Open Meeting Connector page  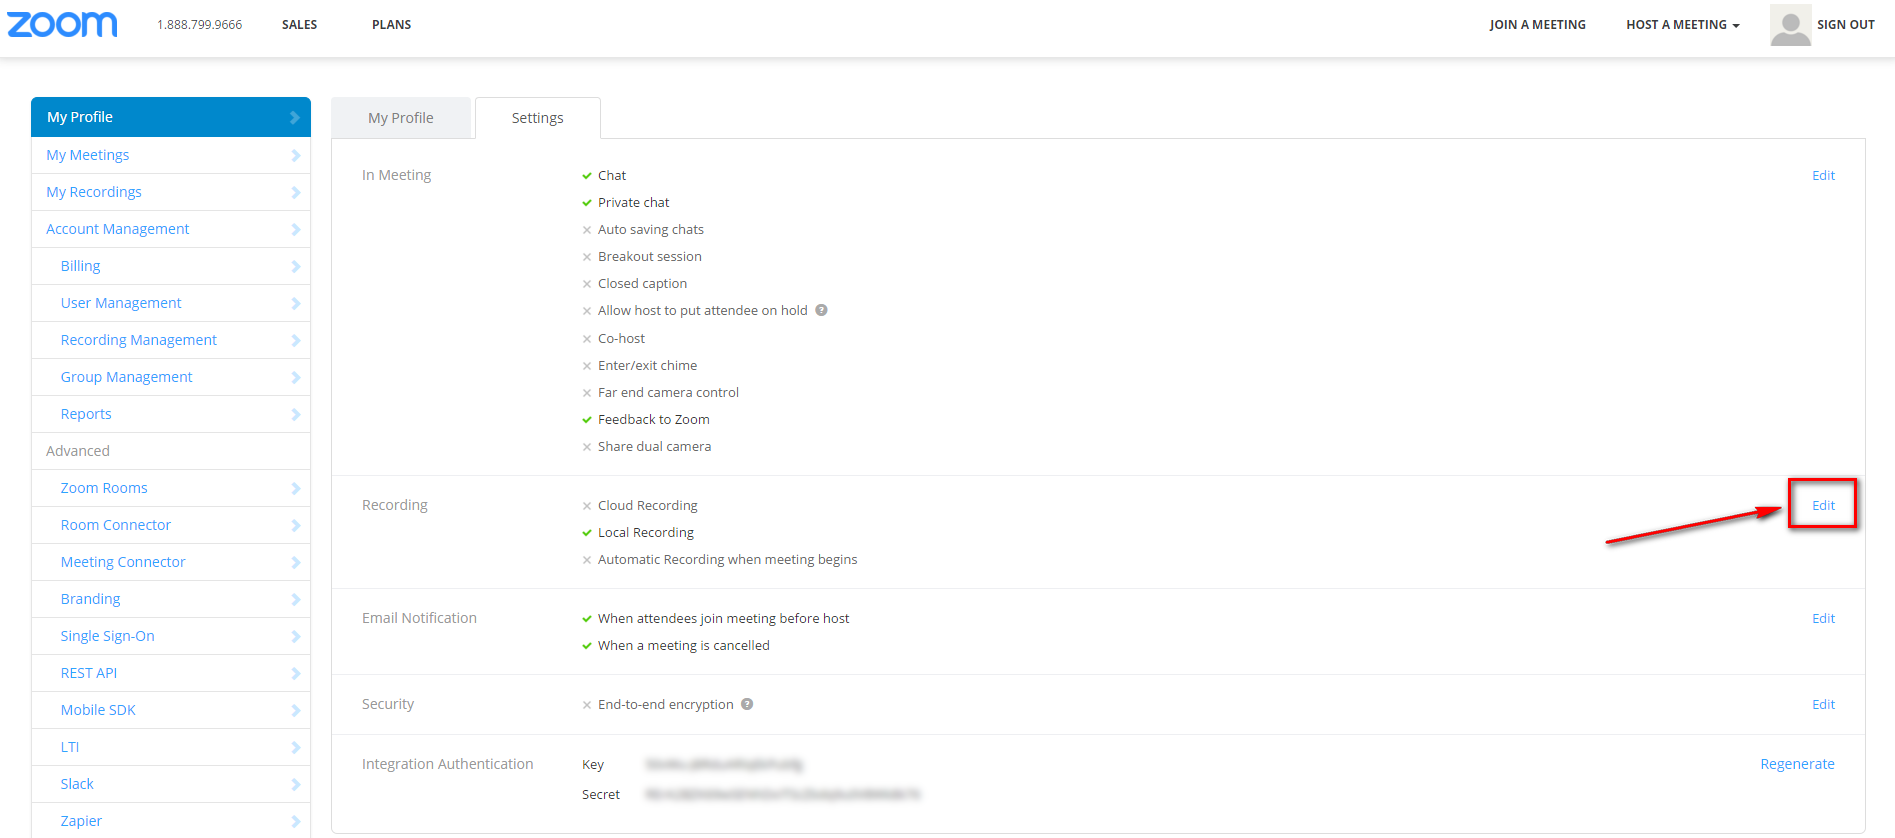171,562
